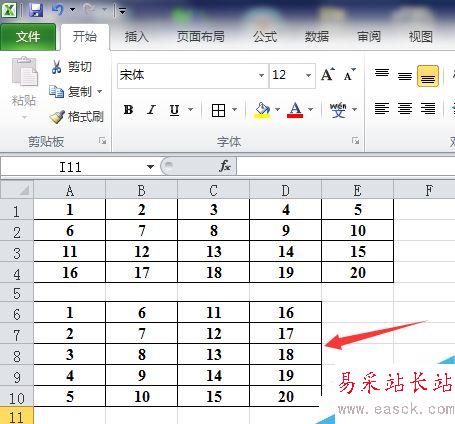Viewport: 455px width, 424px height.
Task: Open fill color dropdown arrow
Action: pos(277,109)
